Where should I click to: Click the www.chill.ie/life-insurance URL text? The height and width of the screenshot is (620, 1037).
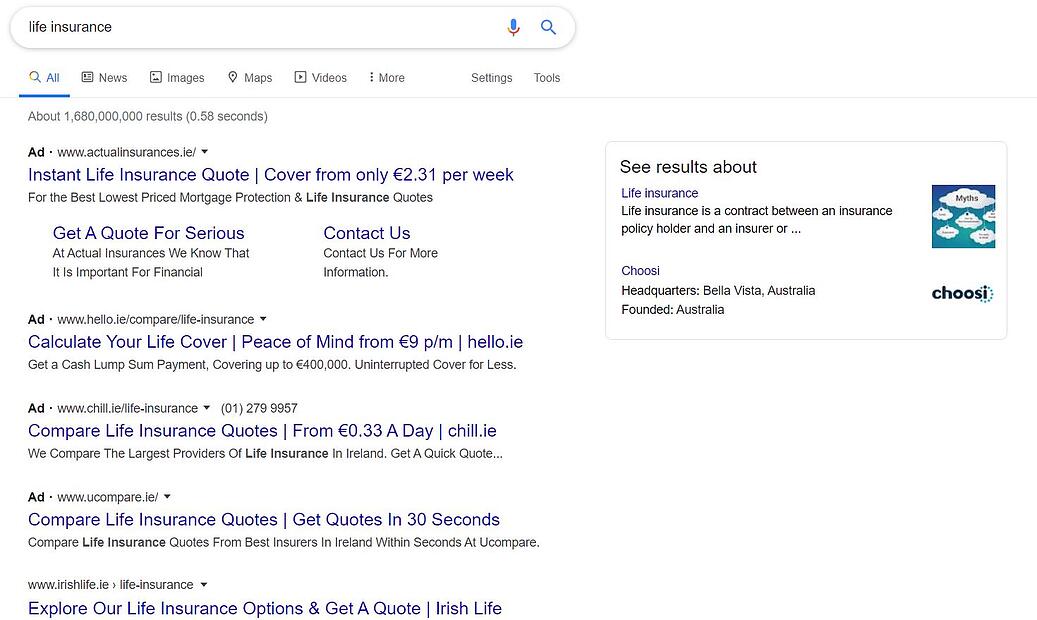[128, 408]
